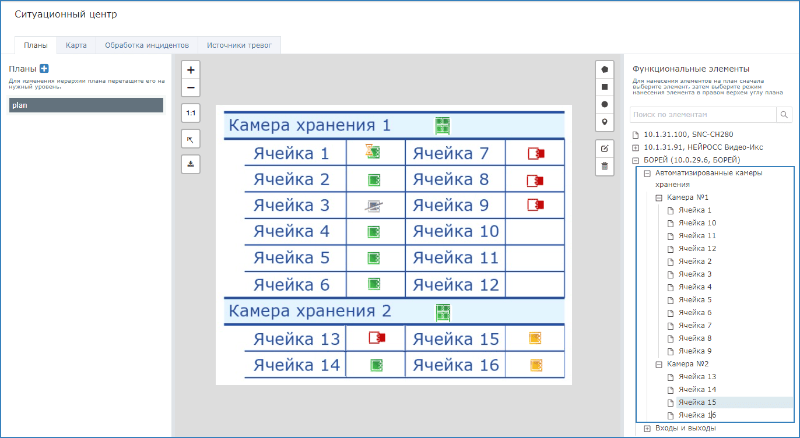Choose the circle drawing mode
The width and height of the screenshot is (800, 438).
pyautogui.click(x=605, y=104)
